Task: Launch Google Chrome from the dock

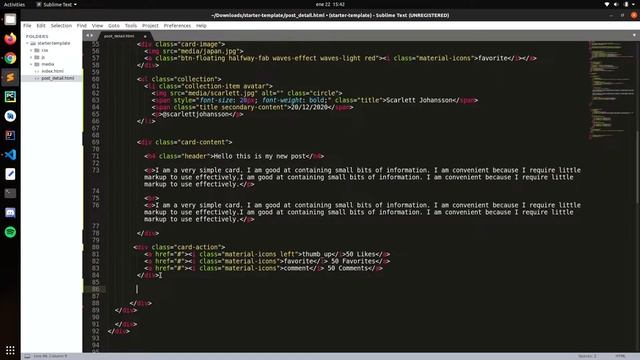Action: 10,58
